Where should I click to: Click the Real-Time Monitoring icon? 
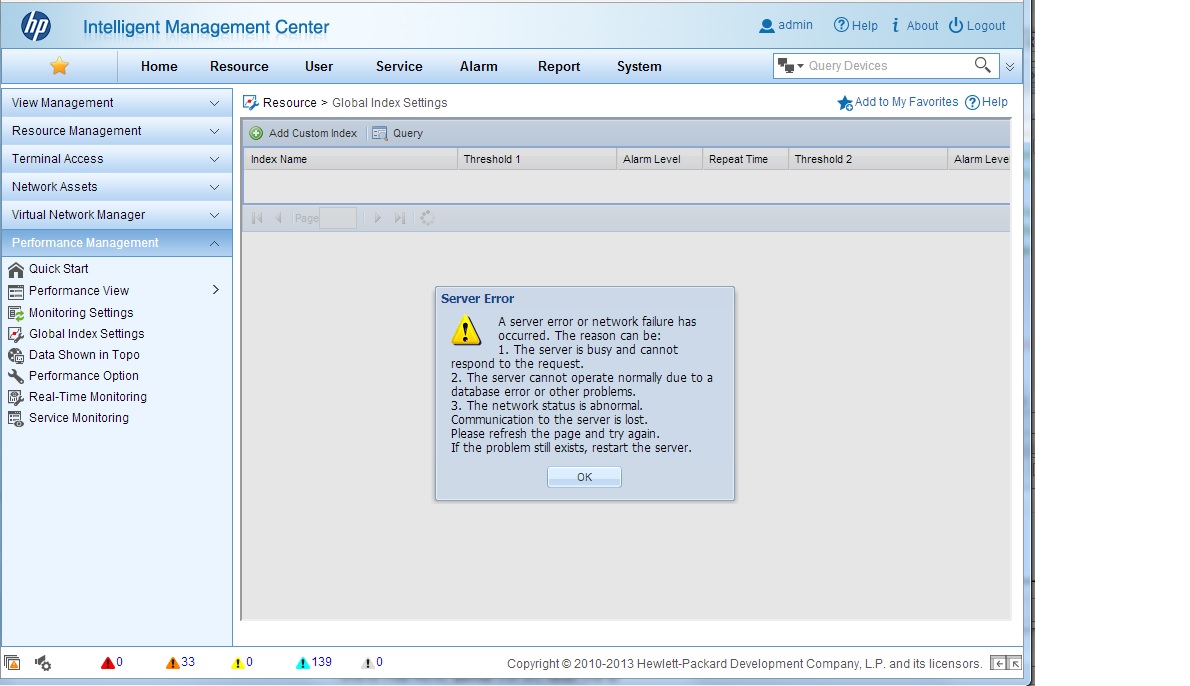16,397
